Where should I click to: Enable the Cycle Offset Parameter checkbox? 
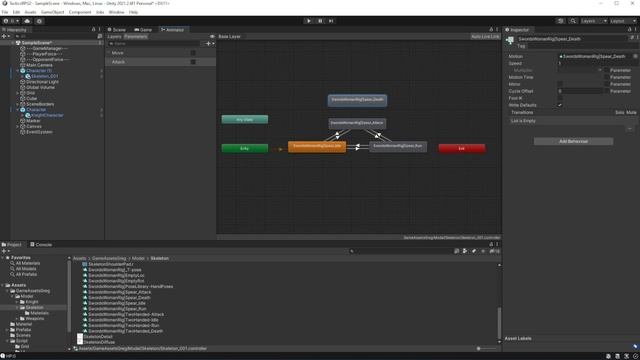(606, 91)
